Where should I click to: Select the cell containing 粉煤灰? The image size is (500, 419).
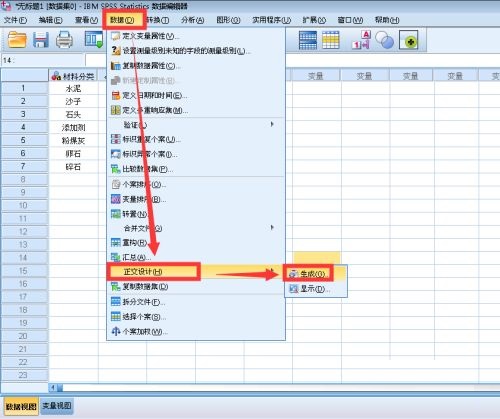73,140
